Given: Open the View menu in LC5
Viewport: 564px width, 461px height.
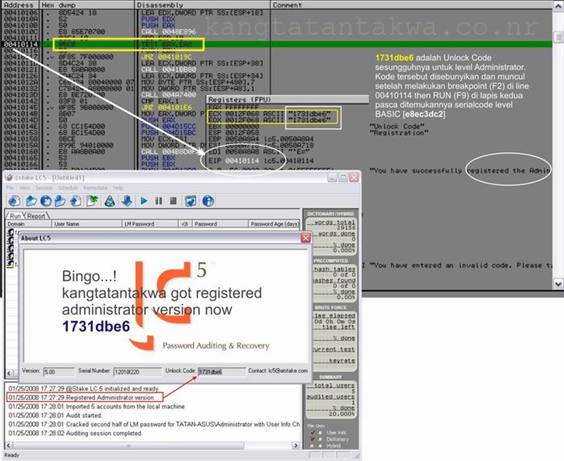Looking at the screenshot, I should [x=25, y=188].
